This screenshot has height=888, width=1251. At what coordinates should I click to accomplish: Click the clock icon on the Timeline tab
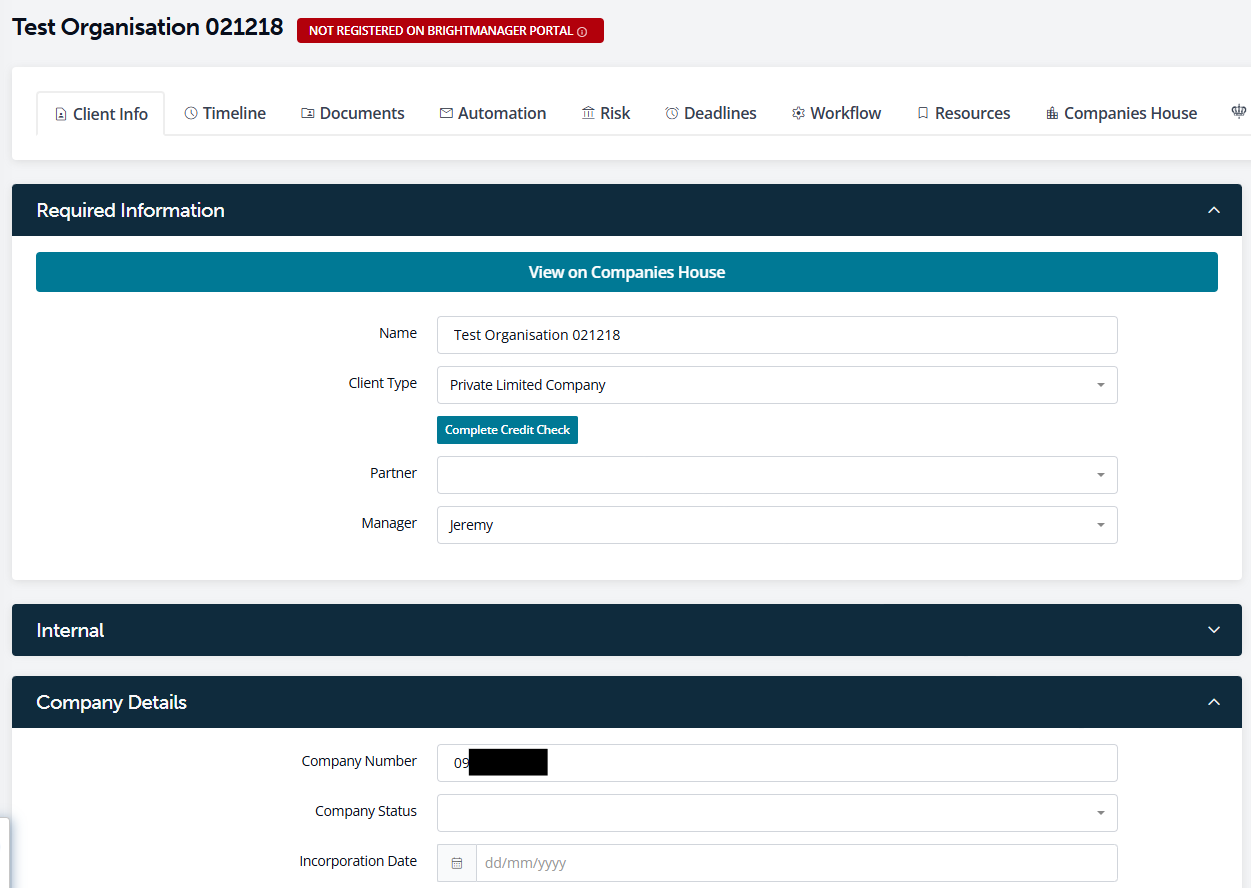tap(191, 113)
